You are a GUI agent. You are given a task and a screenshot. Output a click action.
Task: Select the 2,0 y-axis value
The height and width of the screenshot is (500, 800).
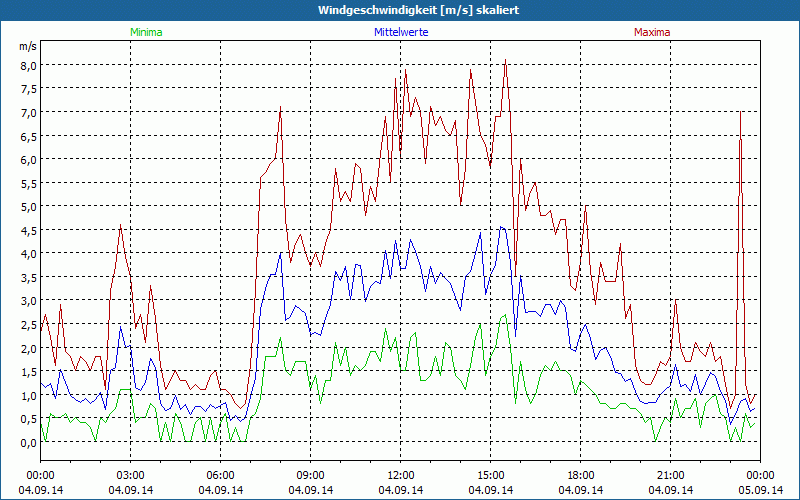29,348
